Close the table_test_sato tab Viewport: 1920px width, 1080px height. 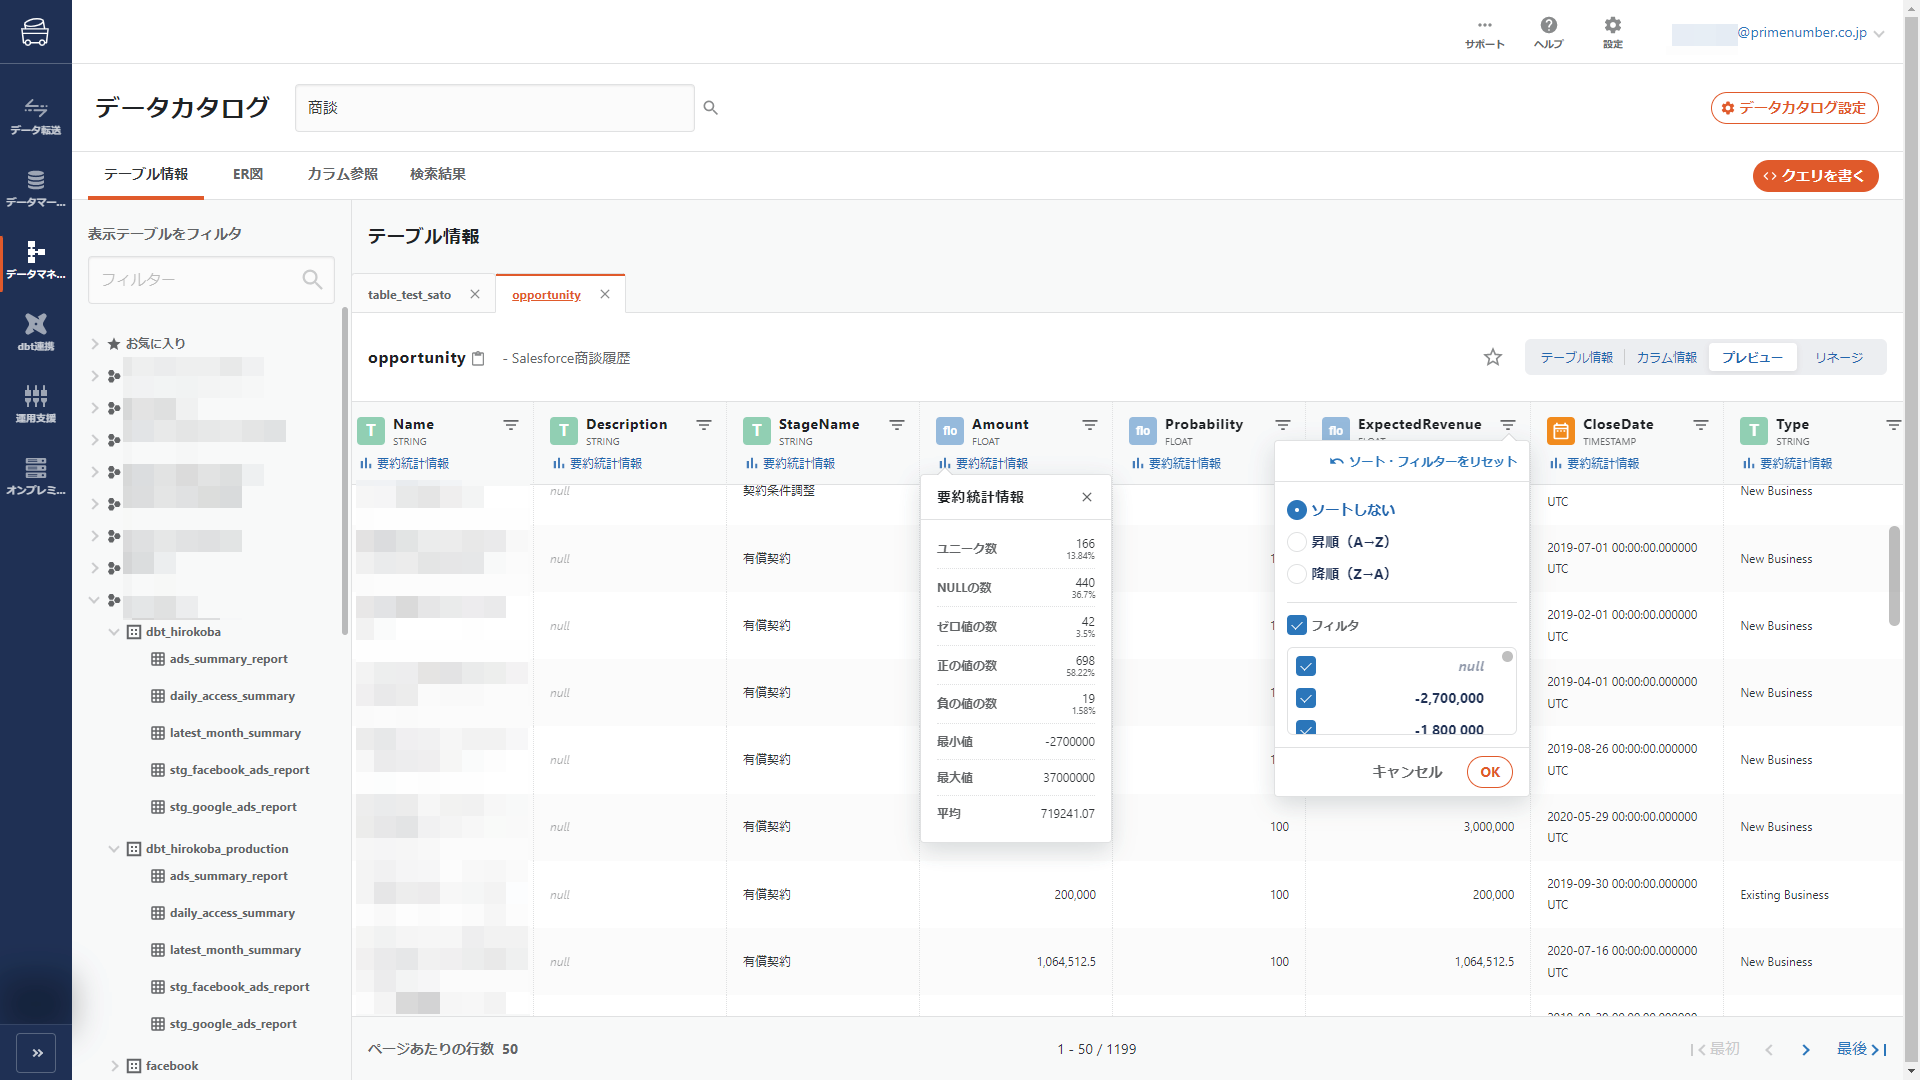[475, 294]
